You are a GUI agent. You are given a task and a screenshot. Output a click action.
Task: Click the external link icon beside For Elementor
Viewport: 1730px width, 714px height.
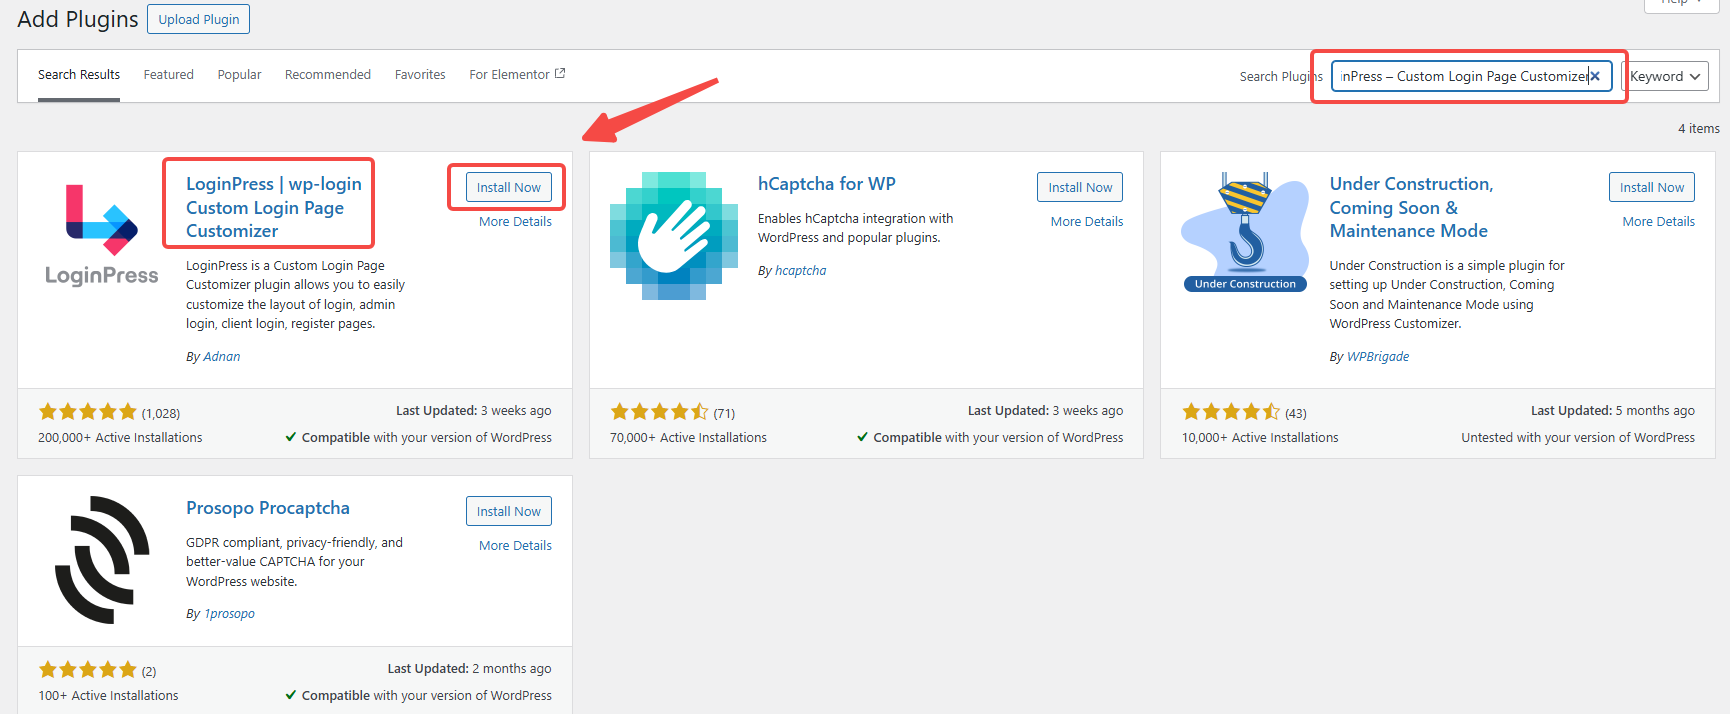tap(560, 74)
